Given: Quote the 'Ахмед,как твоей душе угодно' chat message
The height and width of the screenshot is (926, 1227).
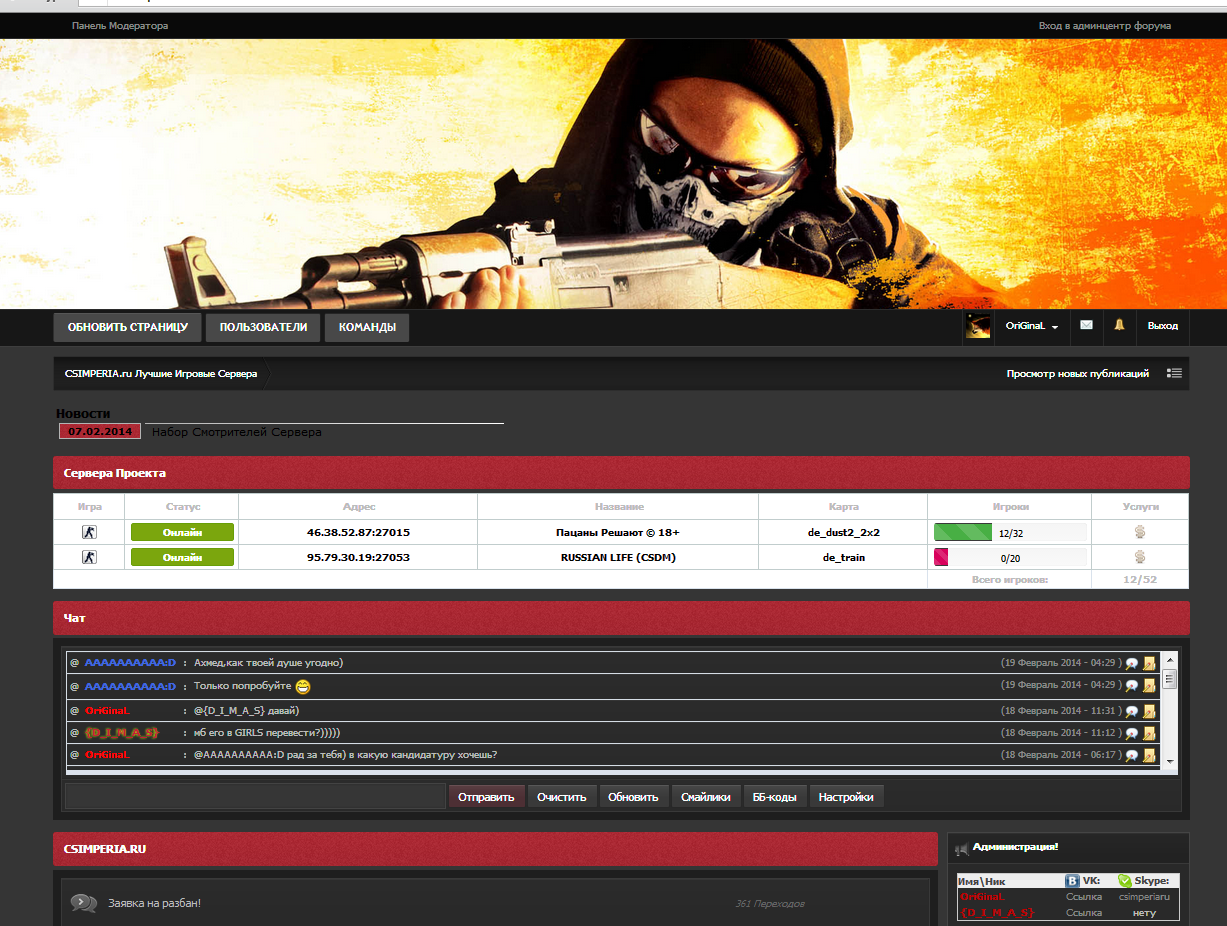Looking at the screenshot, I should [1132, 662].
